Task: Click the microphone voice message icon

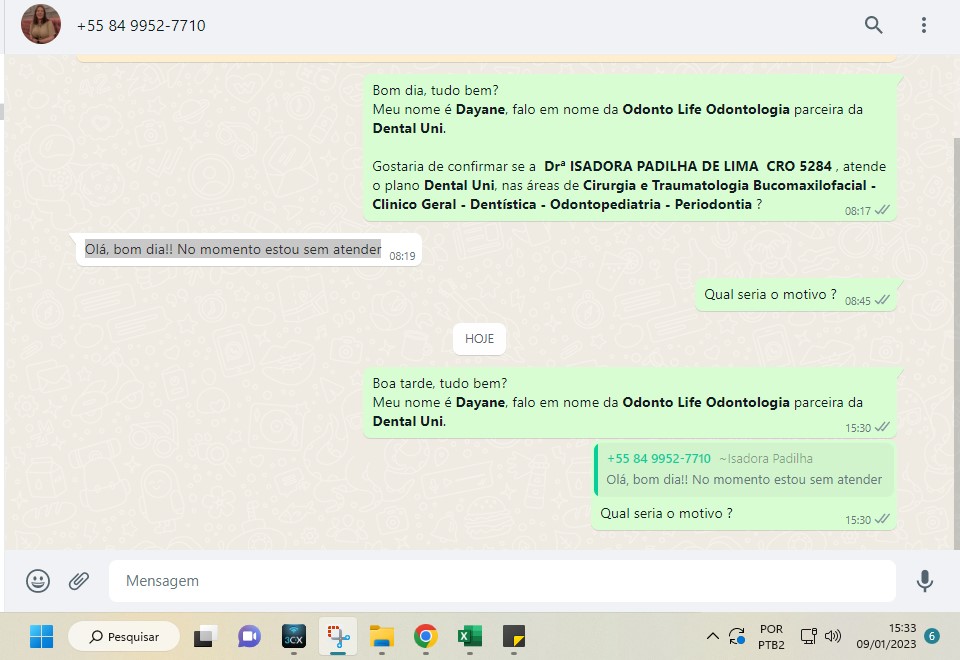Action: pos(925,581)
